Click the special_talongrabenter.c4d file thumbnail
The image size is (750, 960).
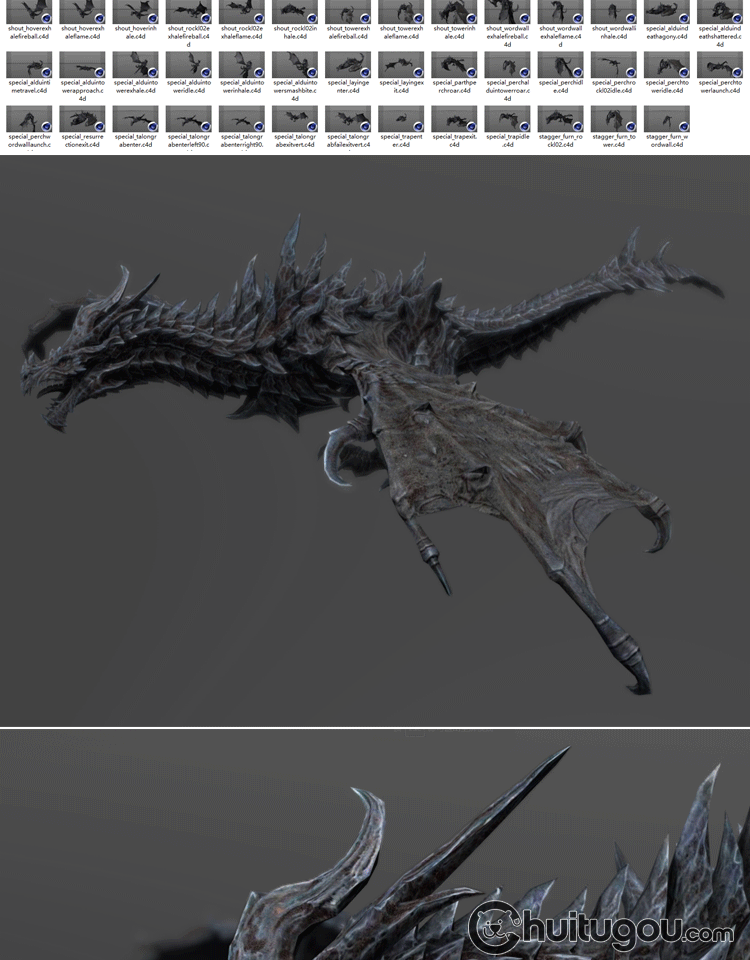(136, 119)
